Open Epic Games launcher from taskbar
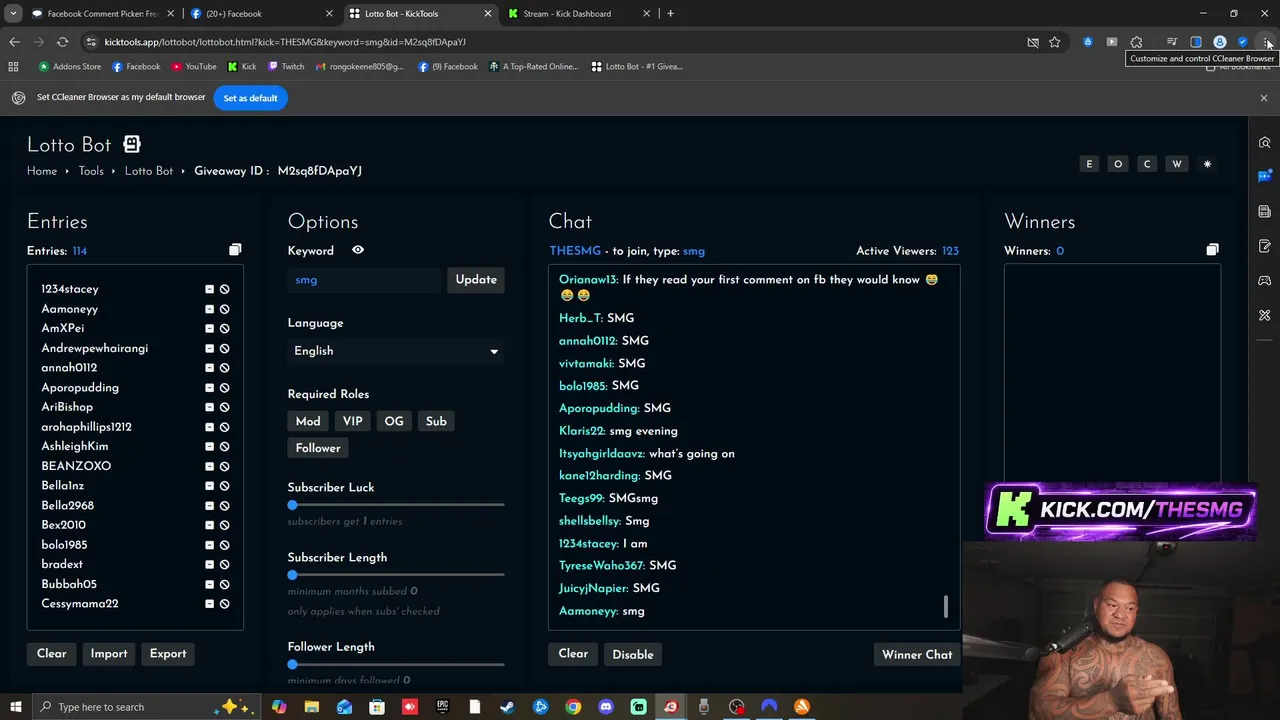This screenshot has height=720, width=1280. 442,707
